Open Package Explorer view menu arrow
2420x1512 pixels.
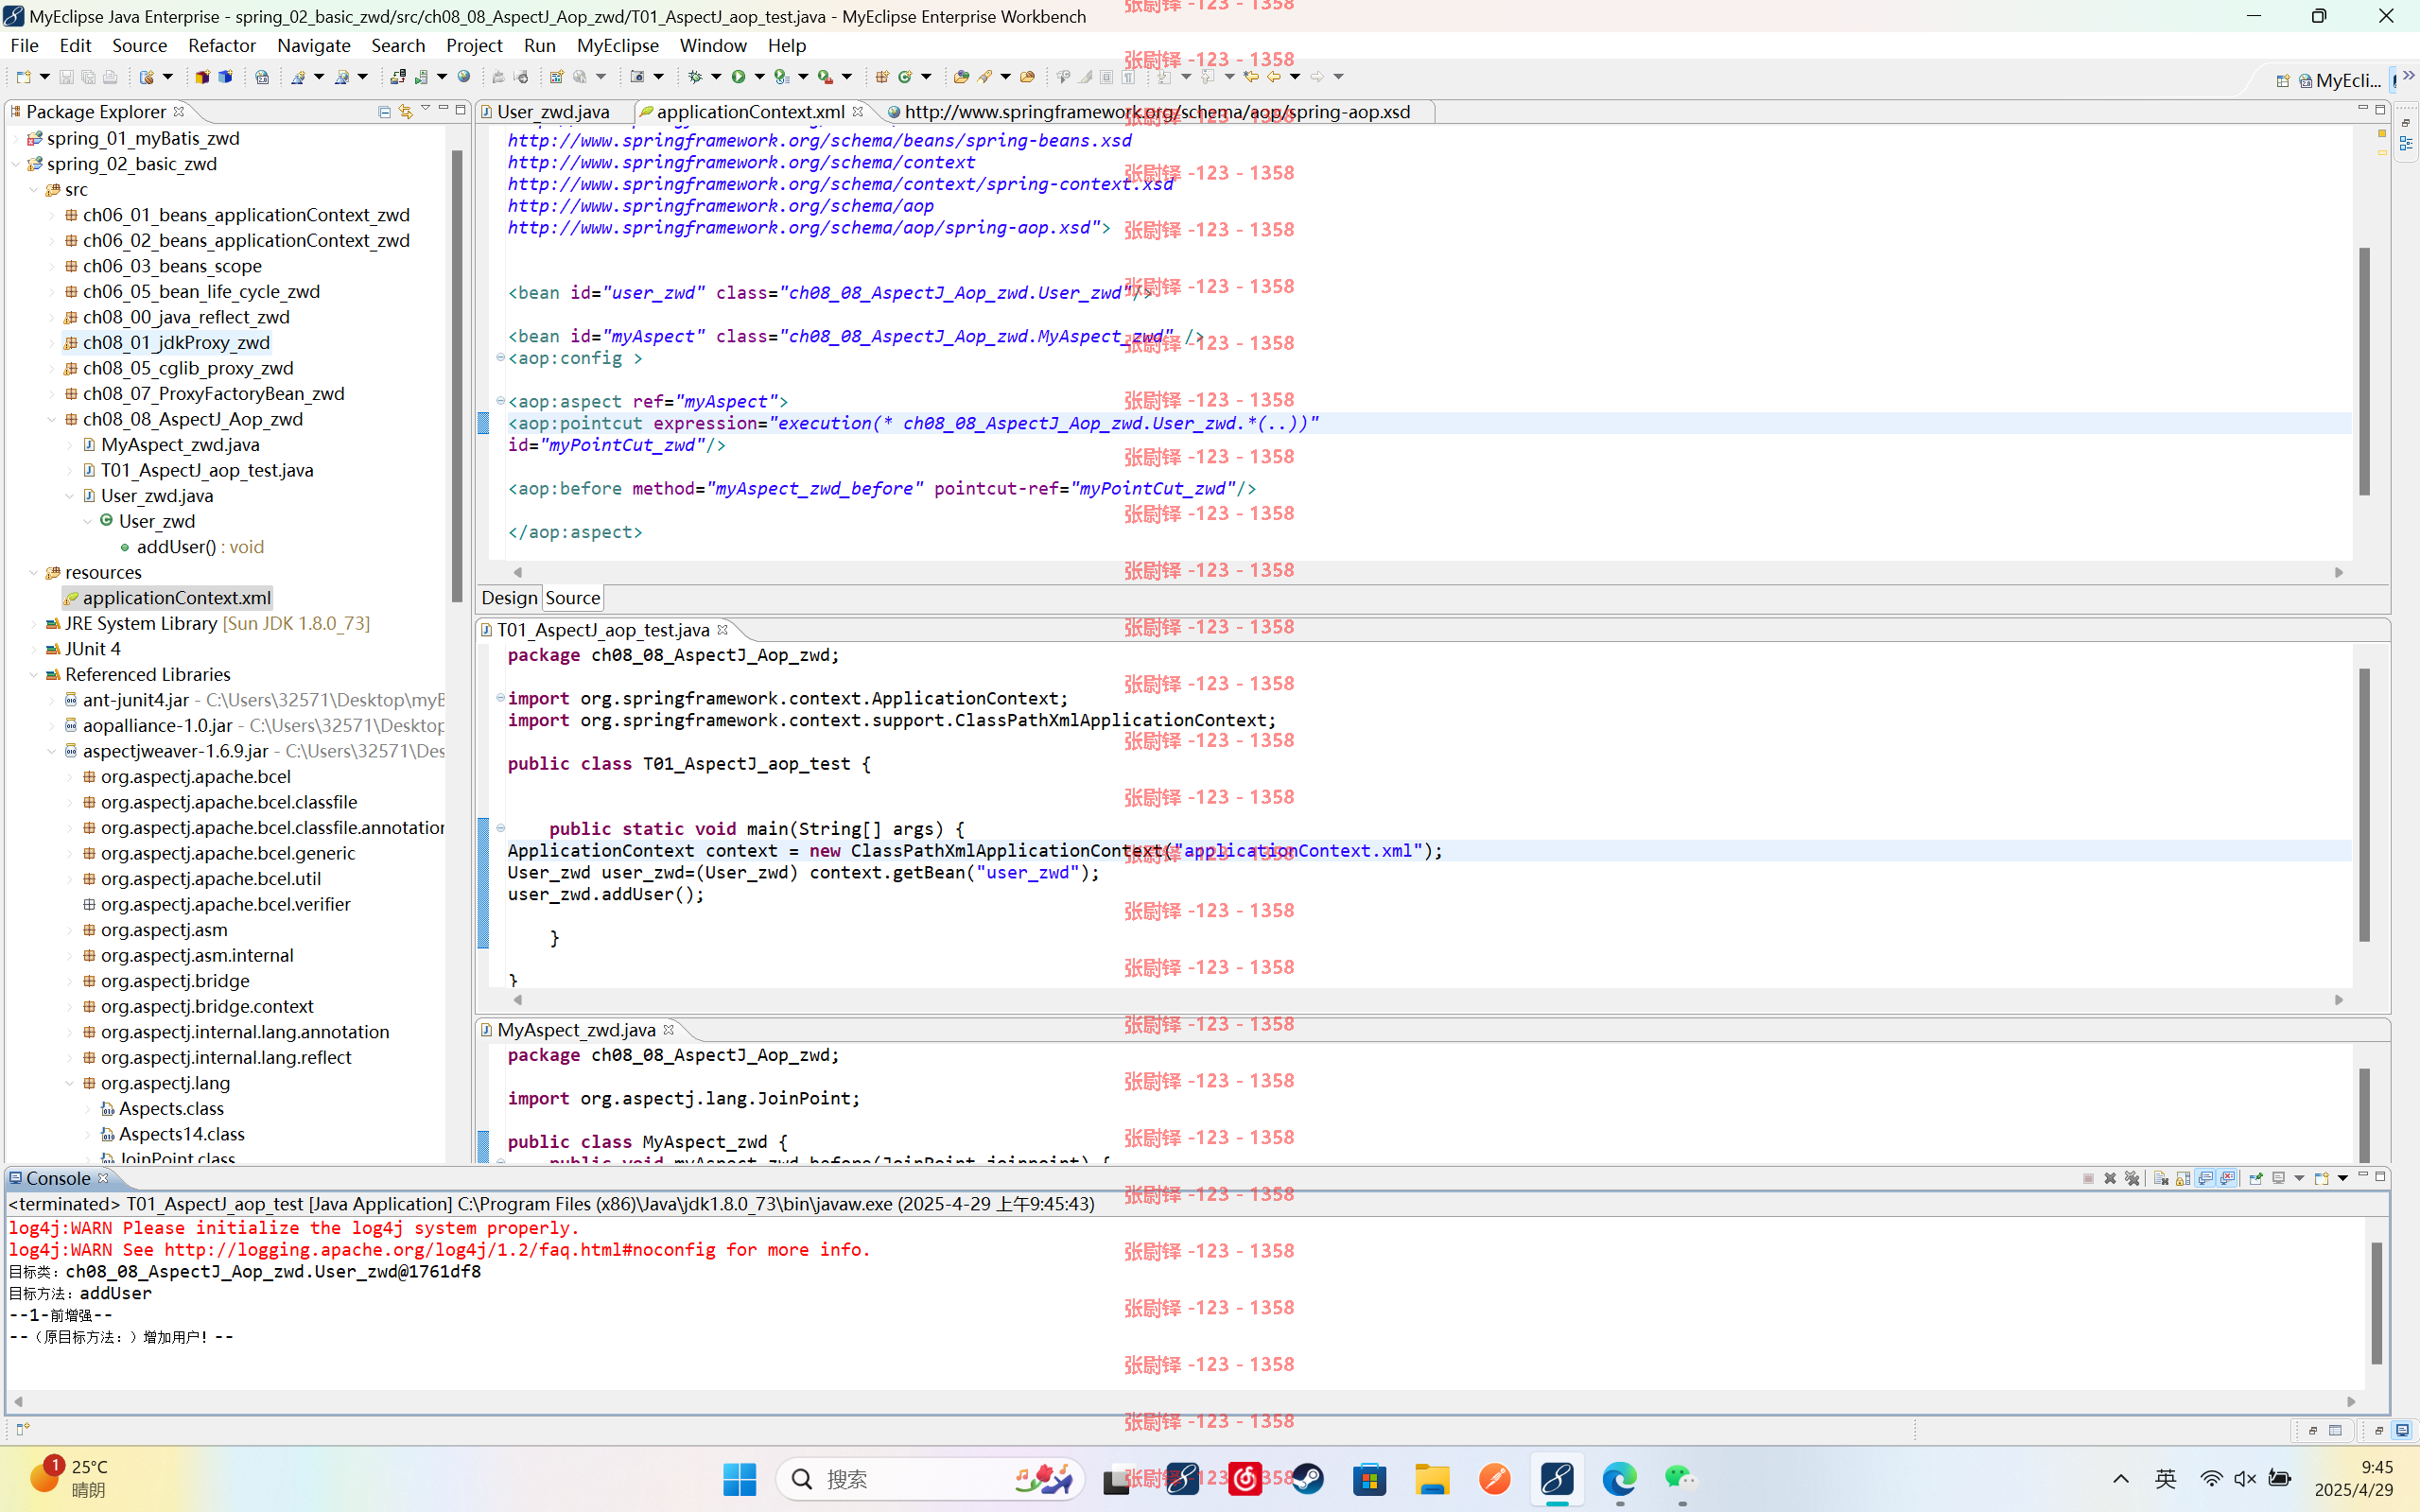coord(425,109)
